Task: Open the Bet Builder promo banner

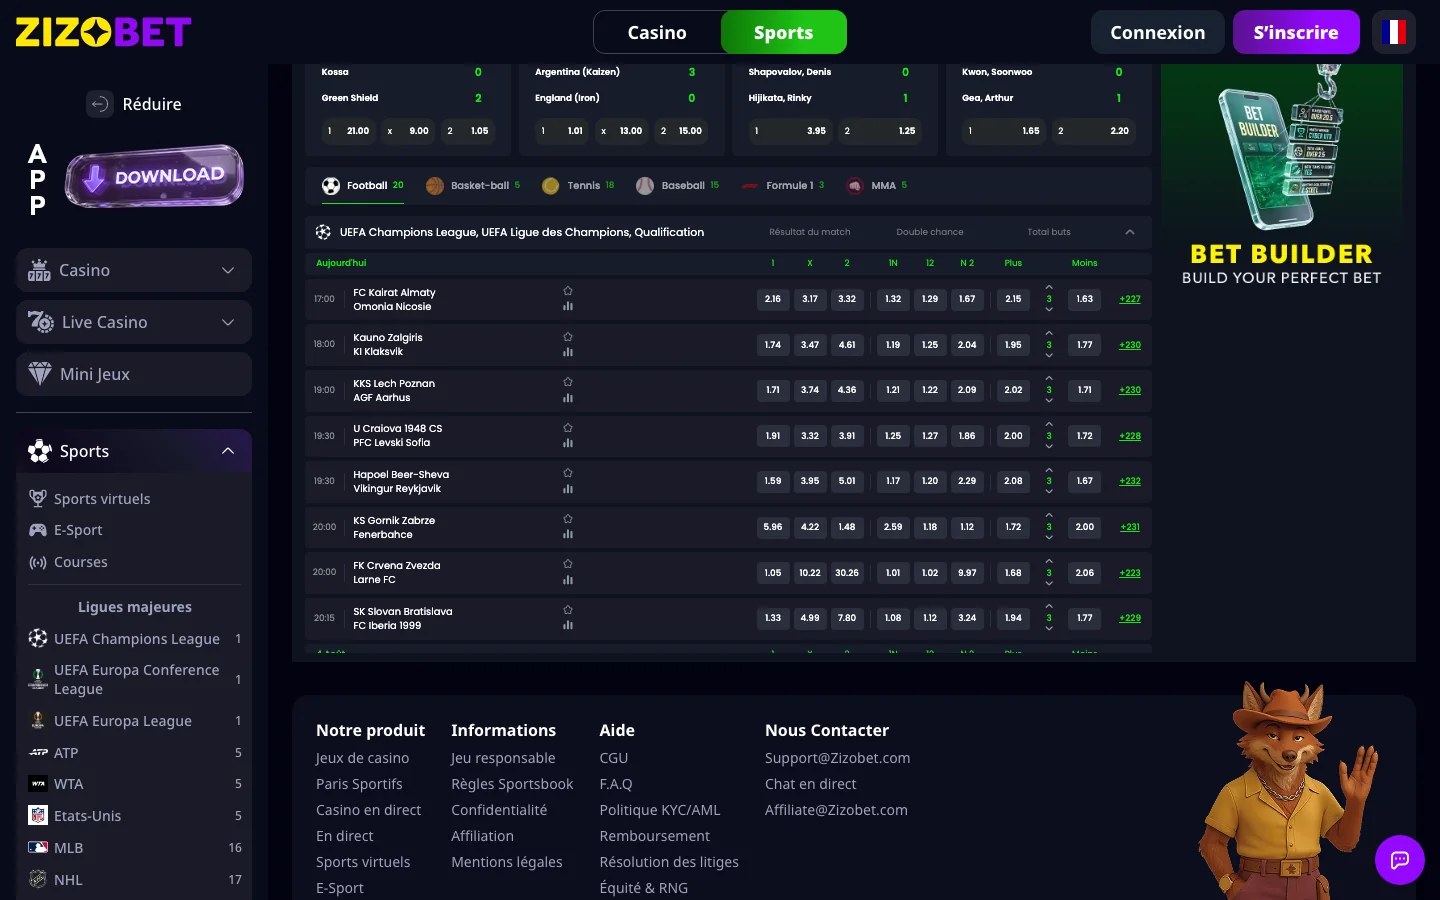Action: (1282, 178)
